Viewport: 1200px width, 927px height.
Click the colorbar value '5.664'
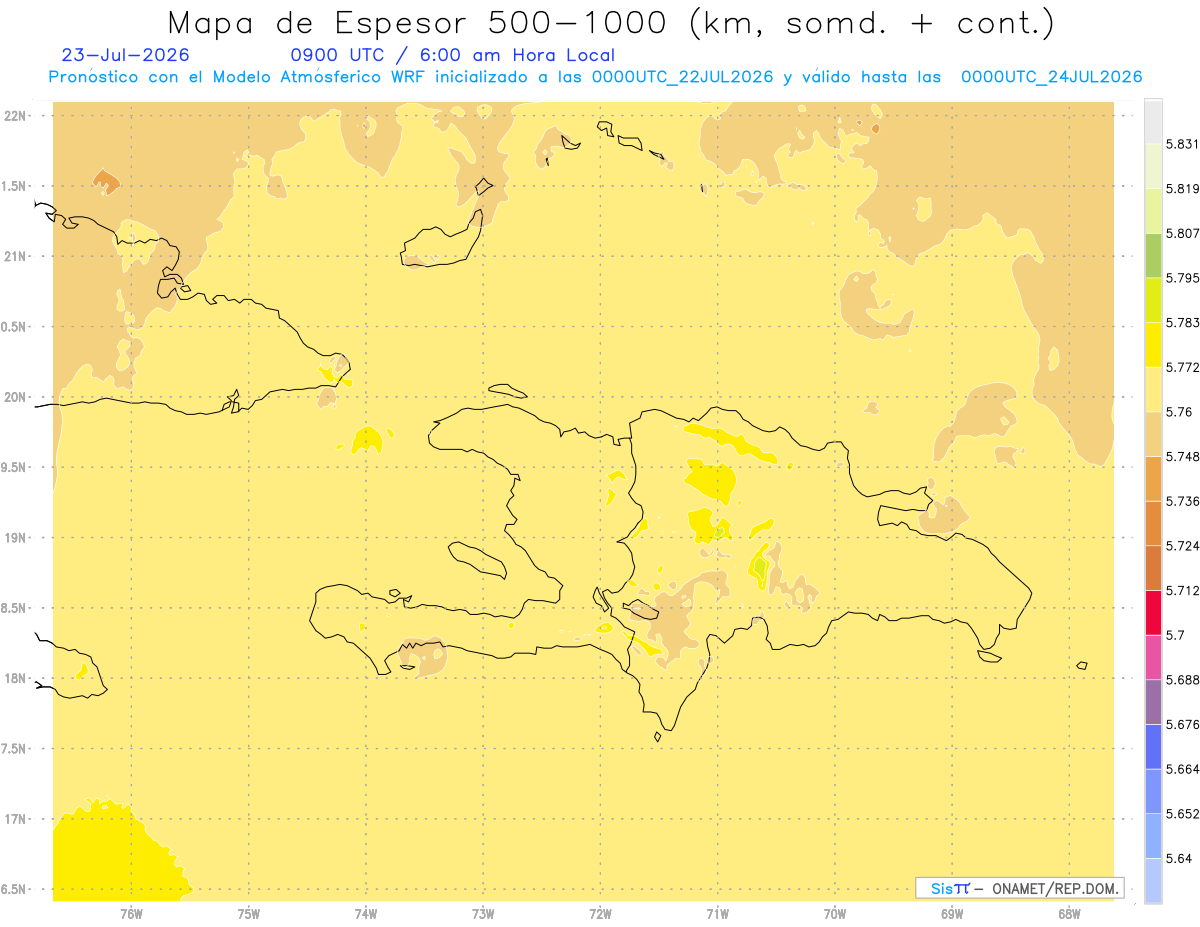tap(1181, 769)
